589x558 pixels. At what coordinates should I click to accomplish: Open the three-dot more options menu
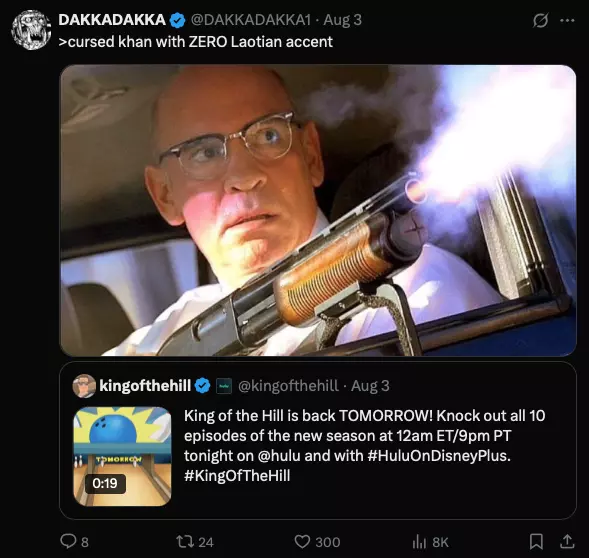coord(567,20)
